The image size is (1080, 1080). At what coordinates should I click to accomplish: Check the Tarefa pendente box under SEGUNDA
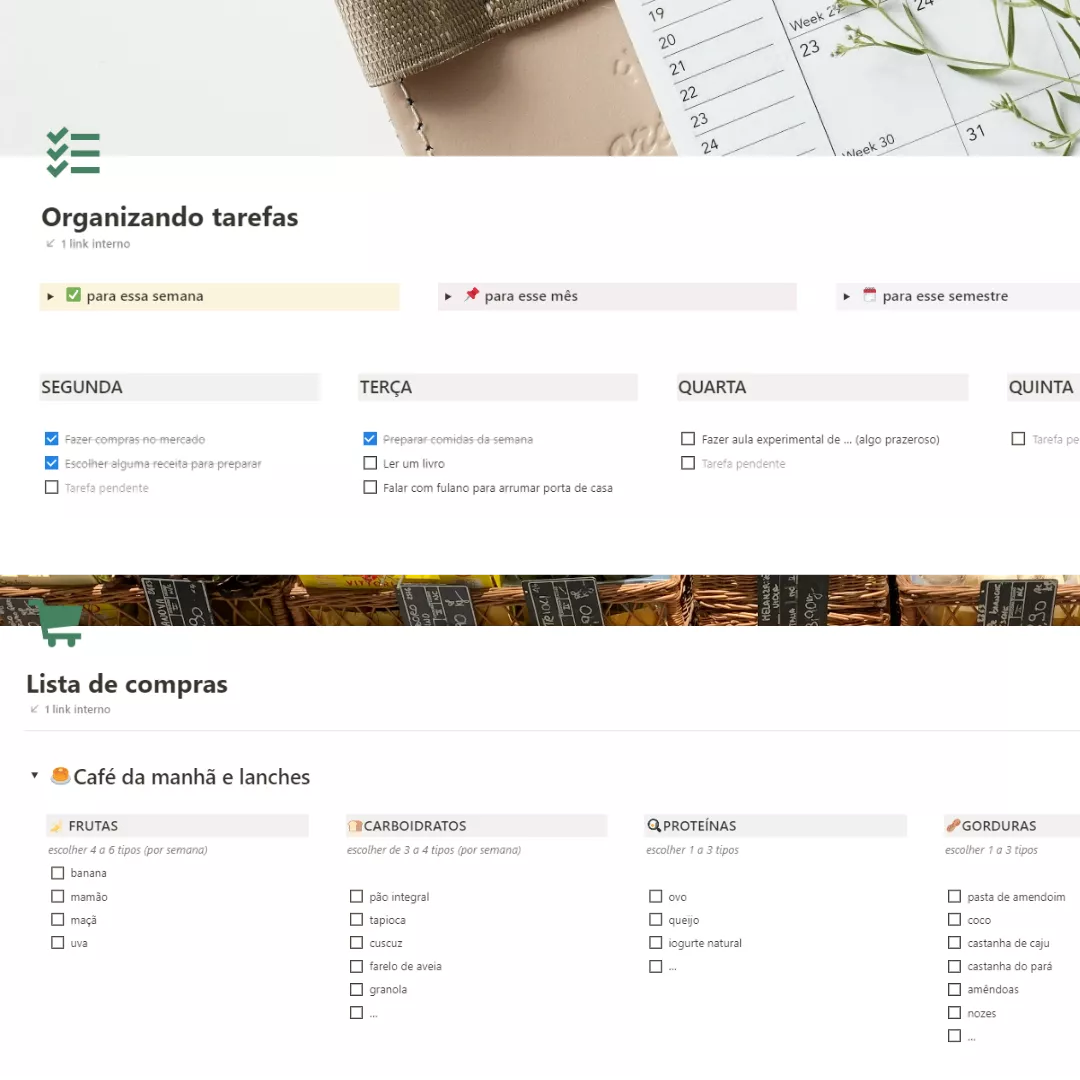pos(52,487)
